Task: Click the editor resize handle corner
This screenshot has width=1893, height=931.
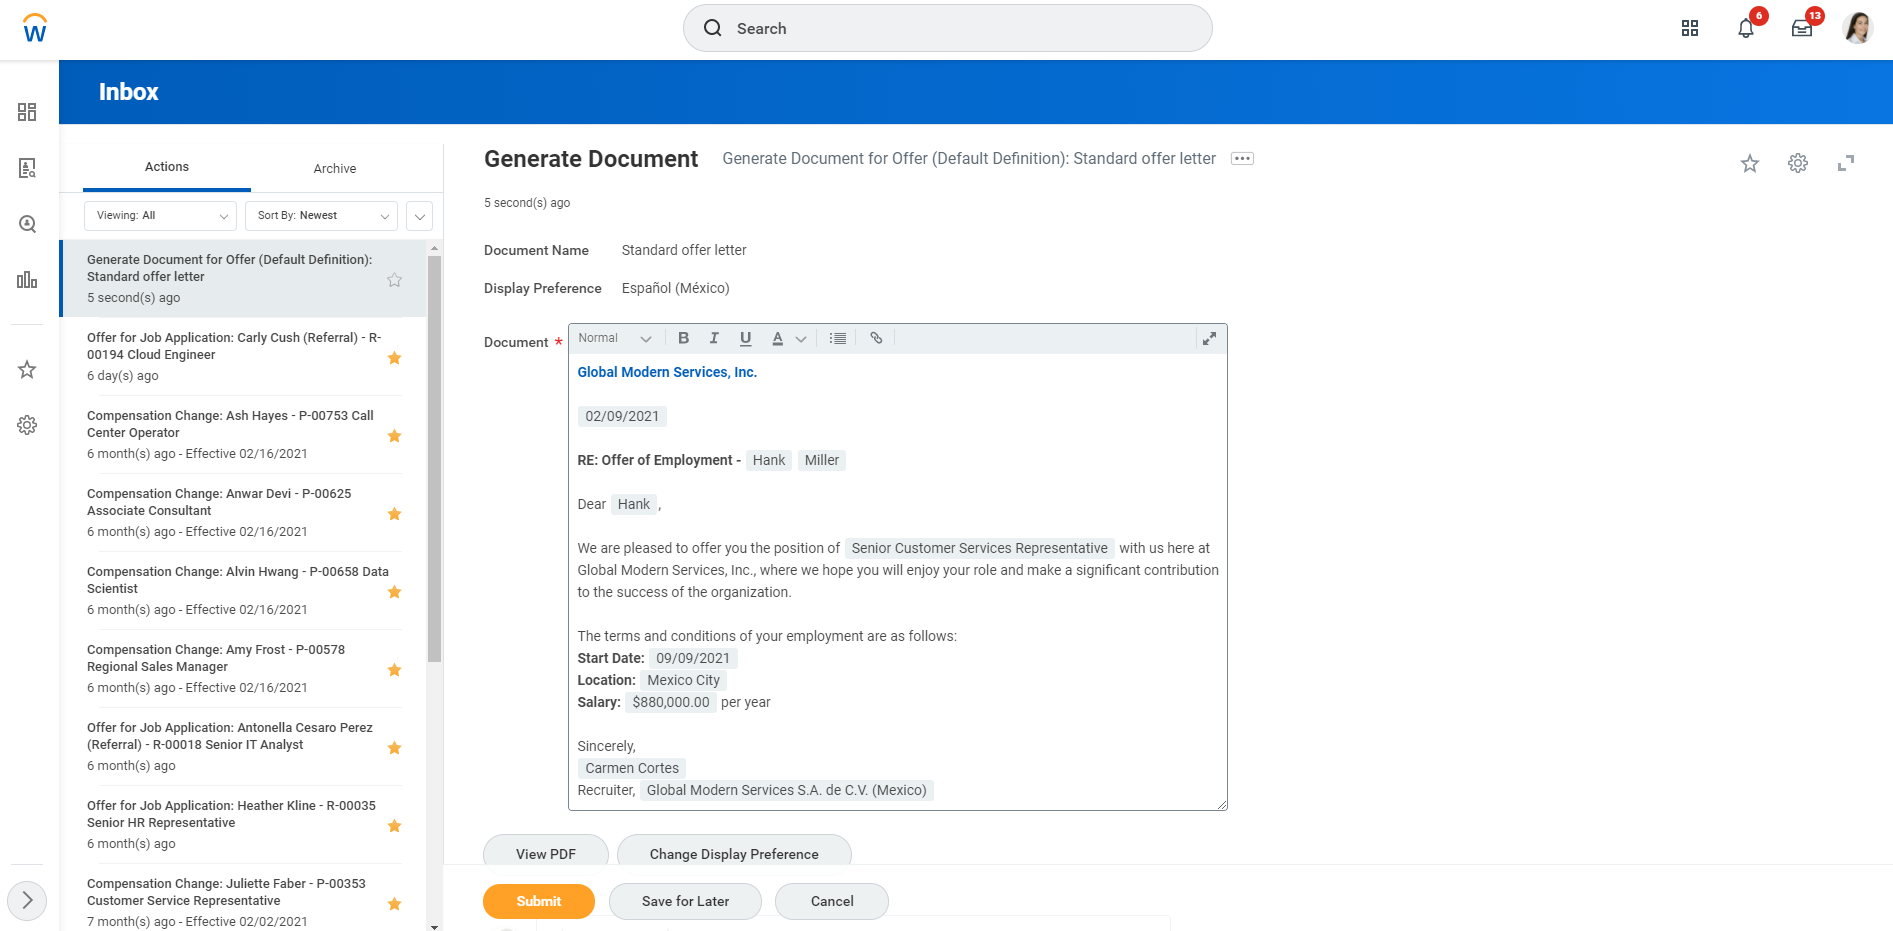Action: click(1221, 804)
